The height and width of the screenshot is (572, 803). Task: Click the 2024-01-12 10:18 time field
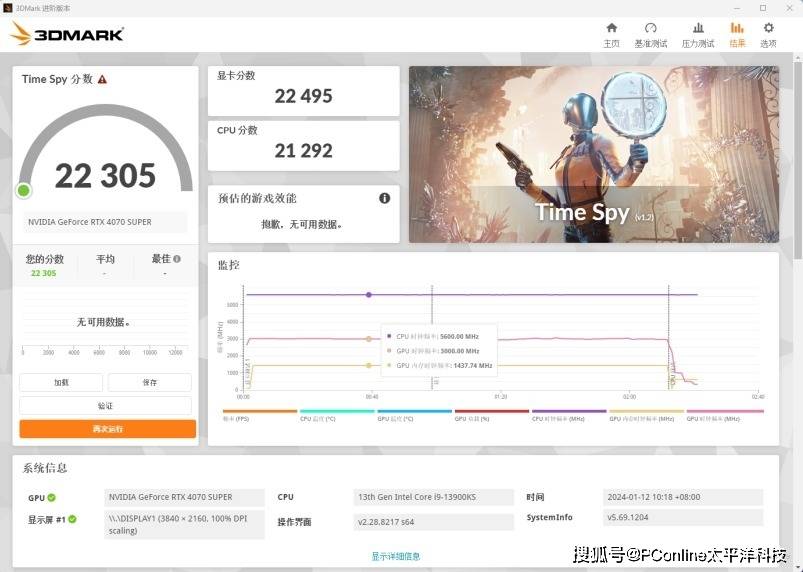(683, 497)
